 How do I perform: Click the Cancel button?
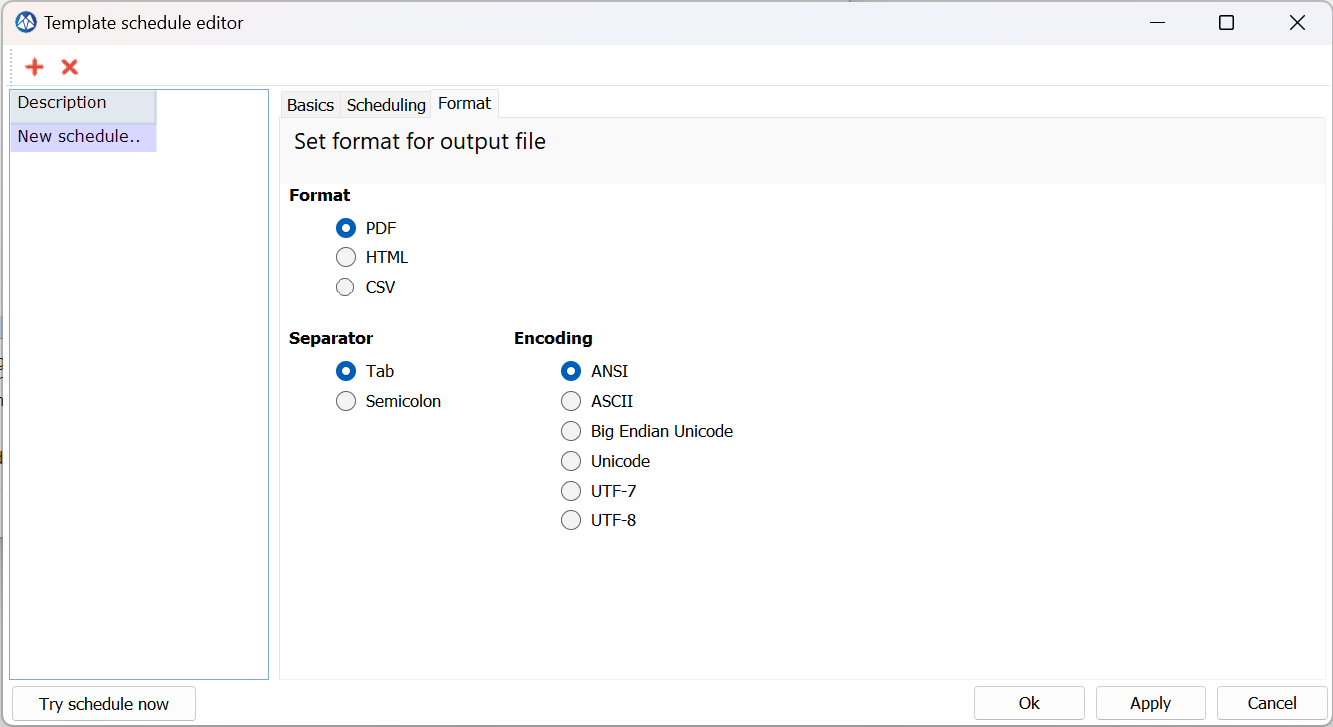tap(1272, 703)
